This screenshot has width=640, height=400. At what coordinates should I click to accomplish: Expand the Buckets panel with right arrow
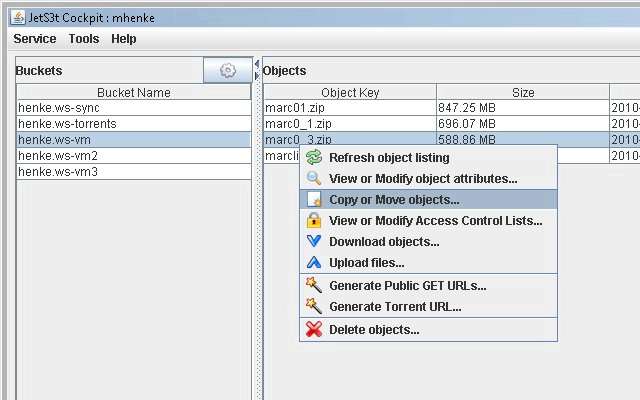pos(257,76)
